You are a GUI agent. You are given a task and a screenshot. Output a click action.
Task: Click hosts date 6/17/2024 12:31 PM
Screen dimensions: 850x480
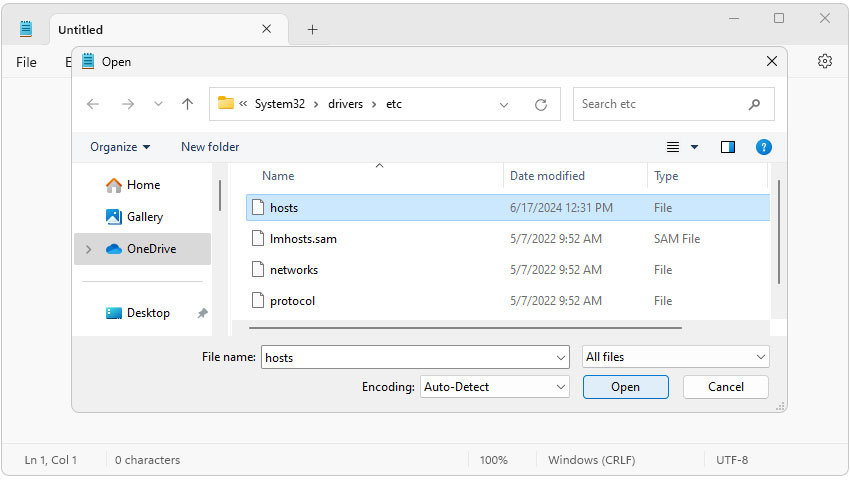point(561,208)
